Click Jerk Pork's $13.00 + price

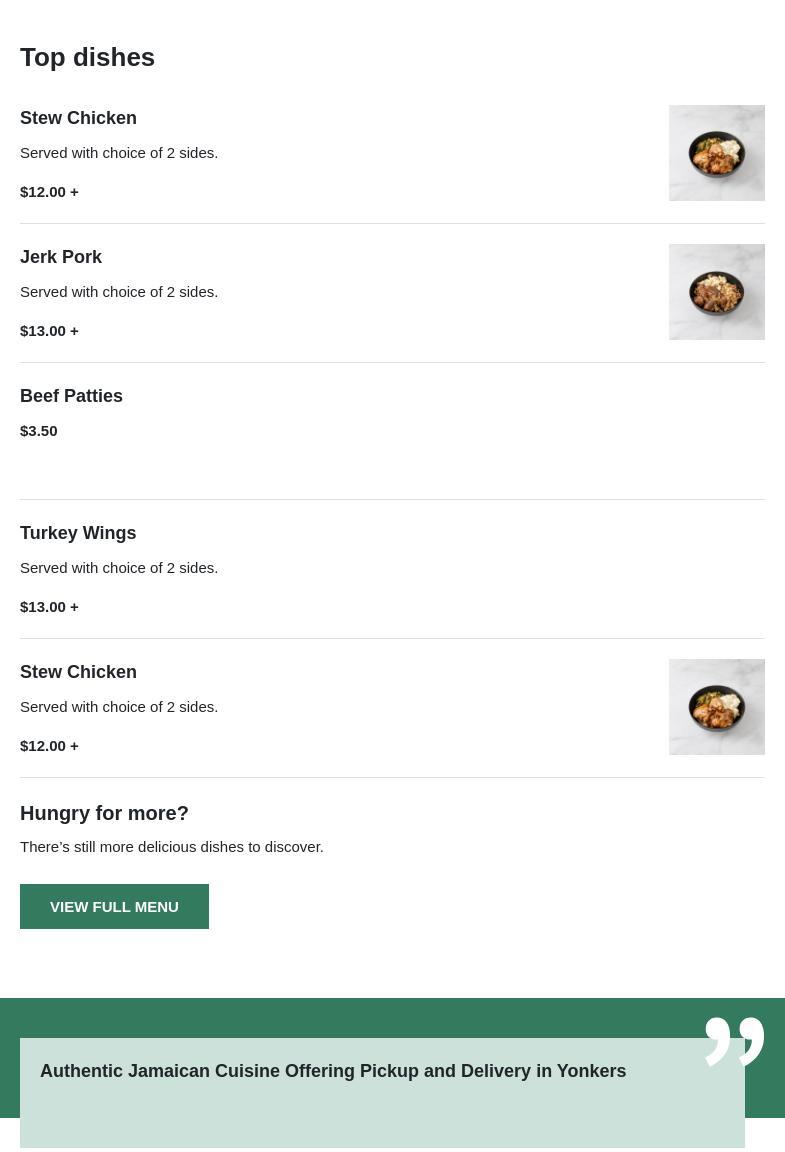click(49, 331)
